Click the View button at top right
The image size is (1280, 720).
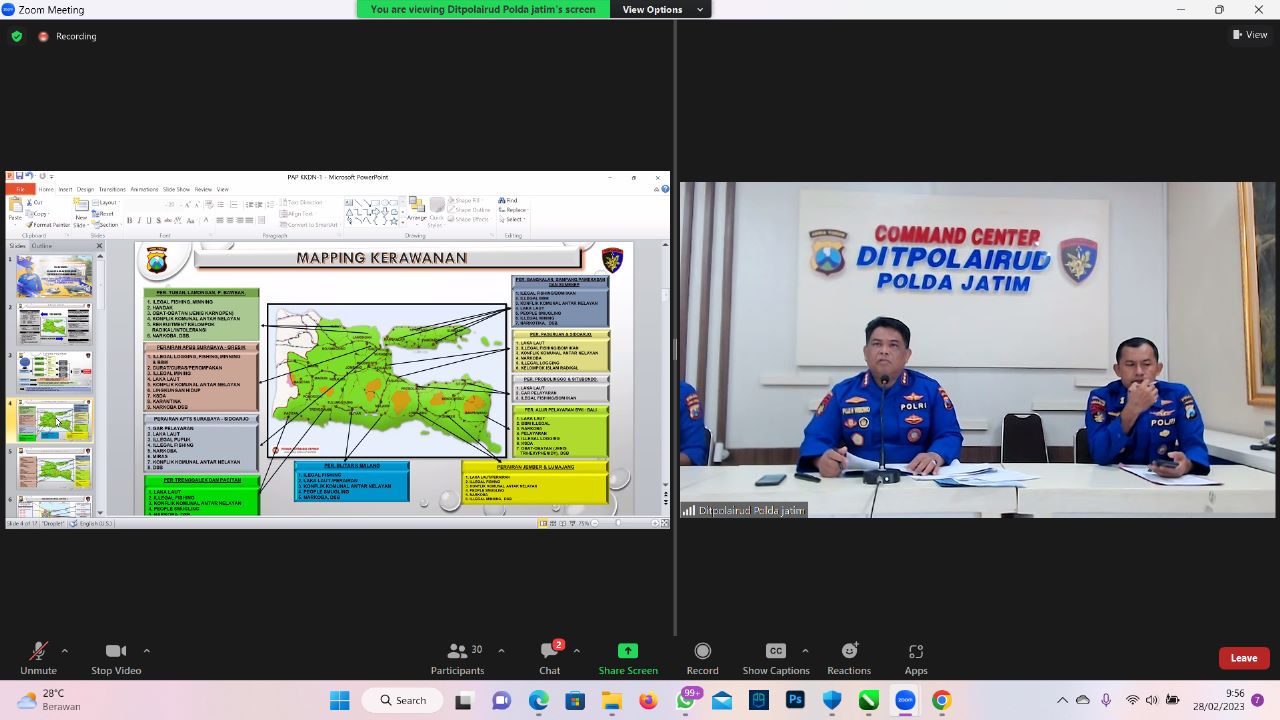point(1250,35)
